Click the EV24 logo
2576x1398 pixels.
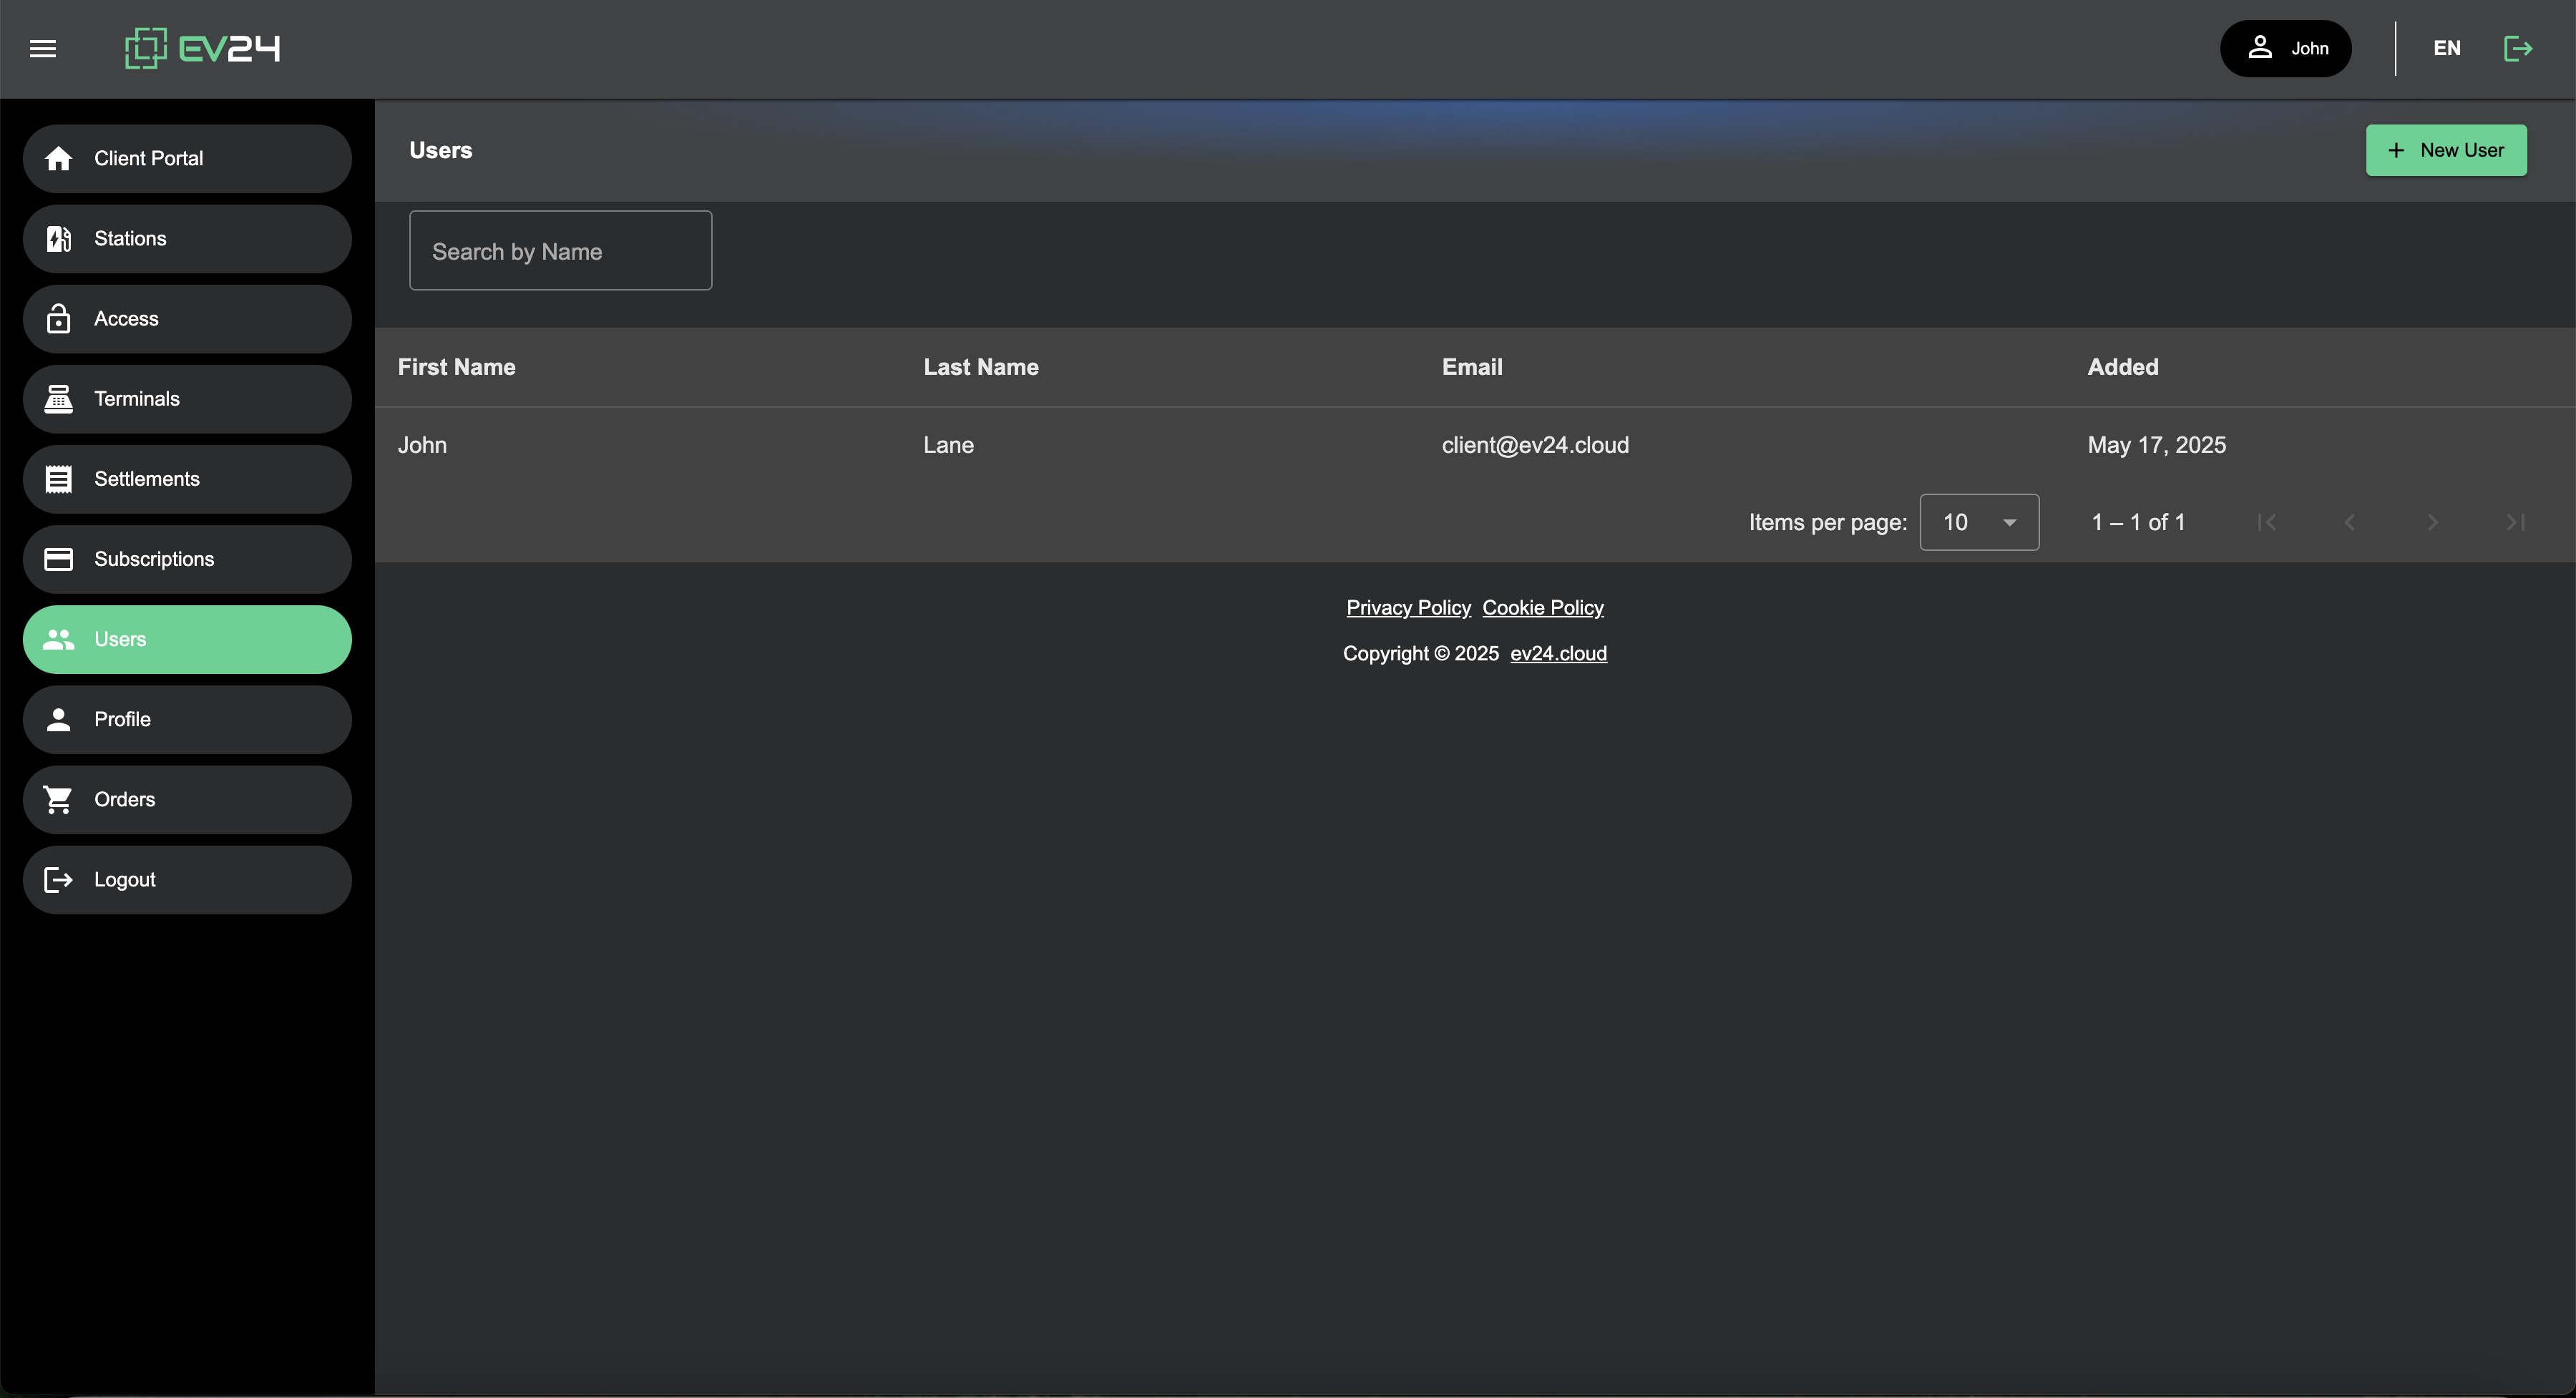pyautogui.click(x=203, y=48)
